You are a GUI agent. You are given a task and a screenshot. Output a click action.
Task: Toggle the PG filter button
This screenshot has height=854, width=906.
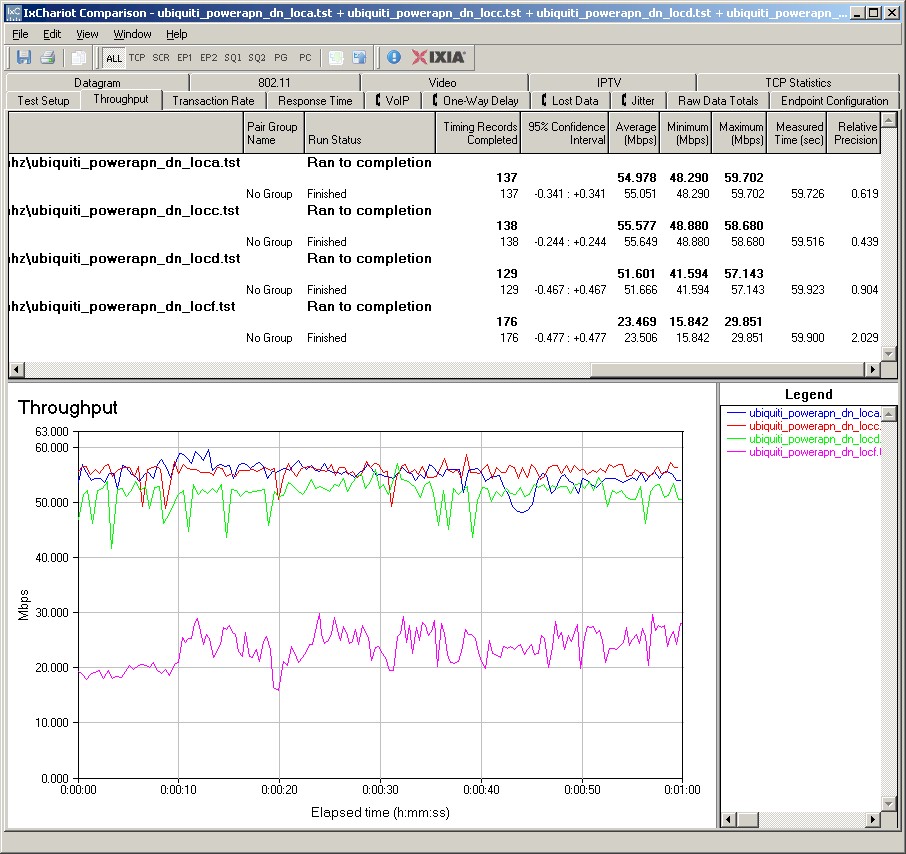pos(281,58)
